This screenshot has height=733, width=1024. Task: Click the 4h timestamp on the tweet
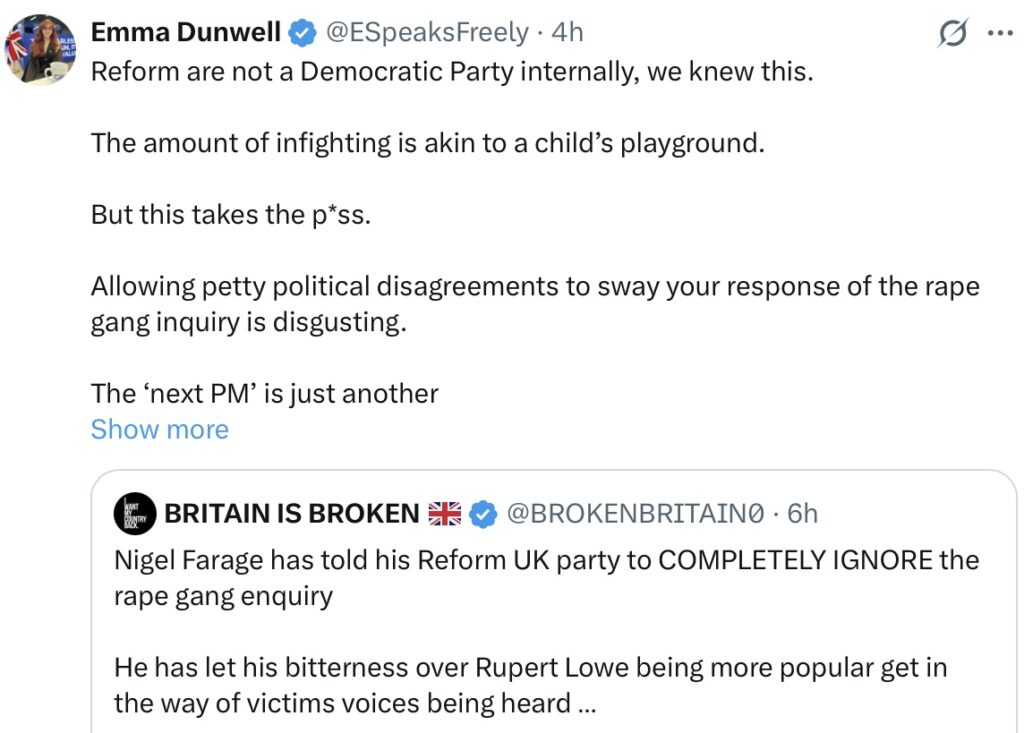[567, 32]
